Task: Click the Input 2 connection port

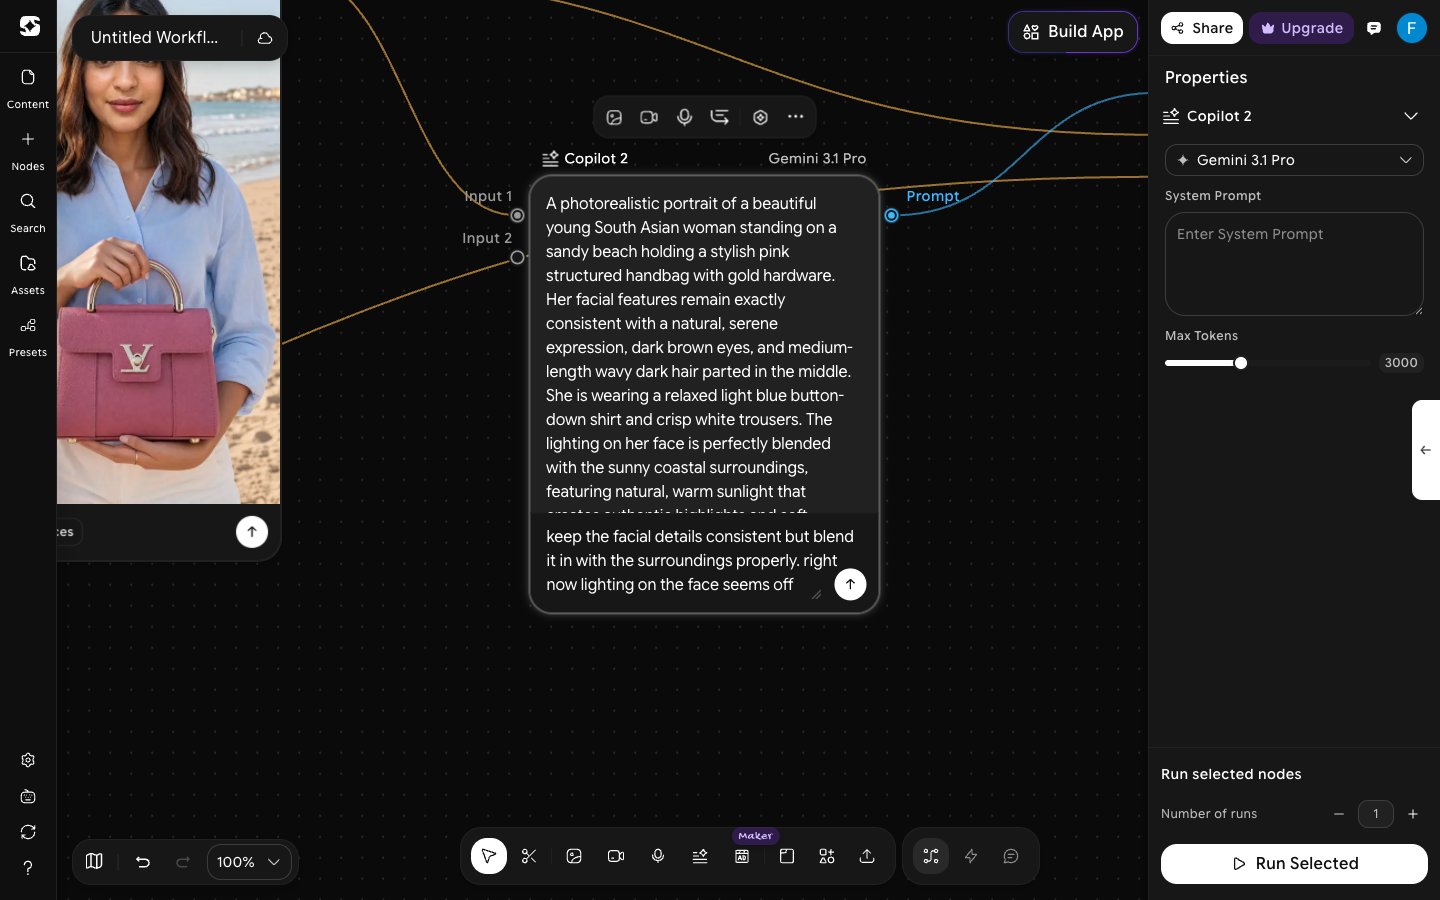Action: click(517, 257)
